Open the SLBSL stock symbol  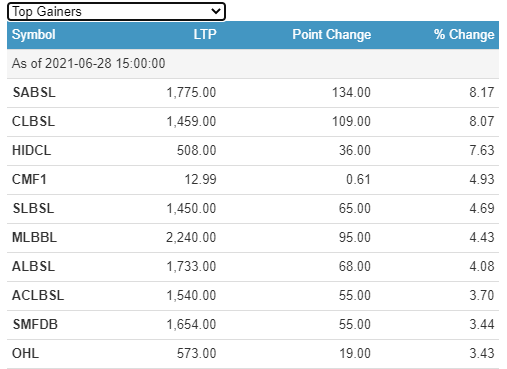[33, 208]
